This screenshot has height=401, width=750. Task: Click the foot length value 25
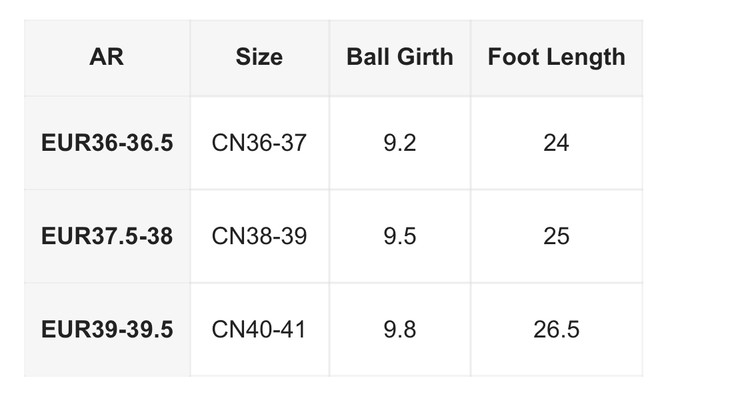556,236
